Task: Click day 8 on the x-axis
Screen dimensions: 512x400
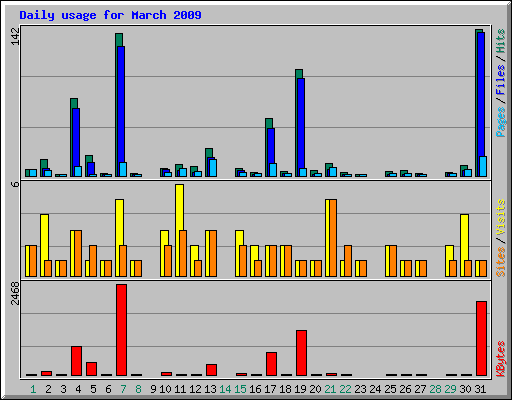Action: point(138,389)
